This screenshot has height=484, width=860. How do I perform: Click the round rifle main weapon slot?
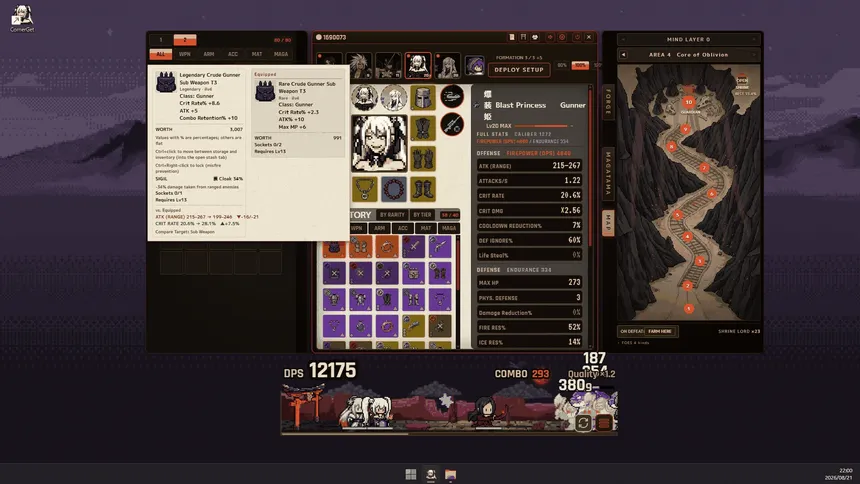coord(452,125)
